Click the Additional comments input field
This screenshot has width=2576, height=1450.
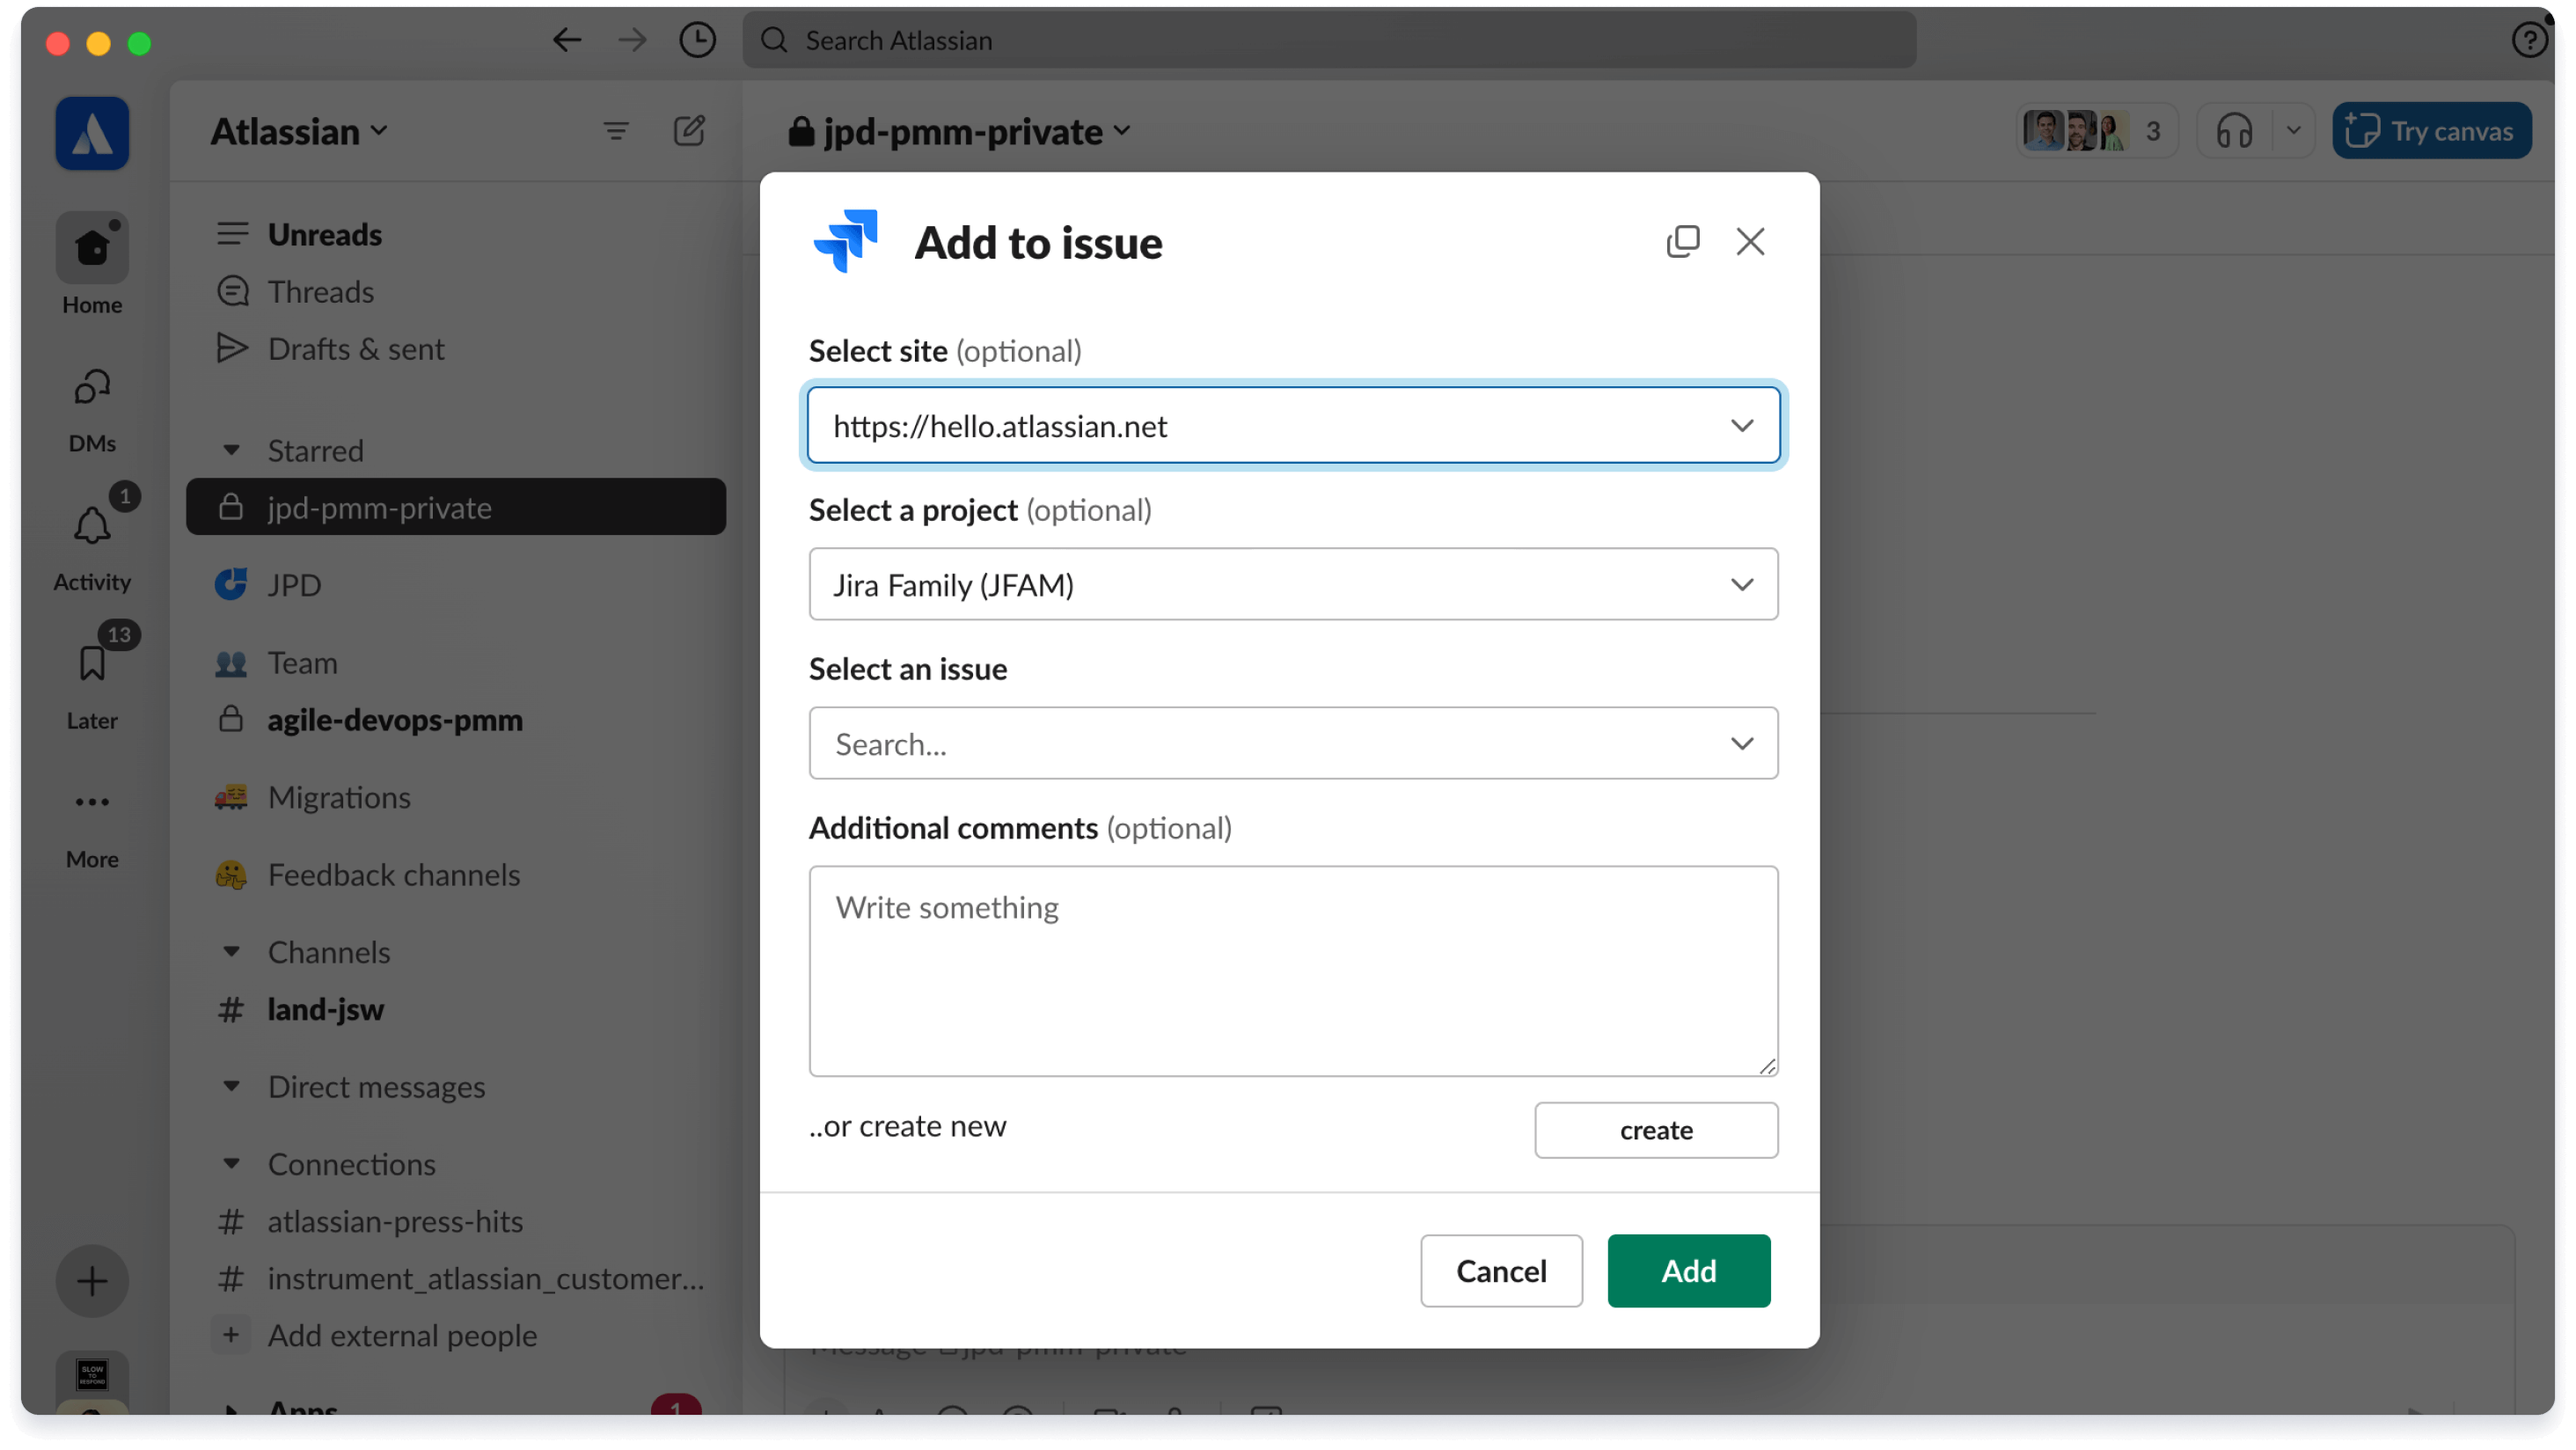tap(1293, 970)
